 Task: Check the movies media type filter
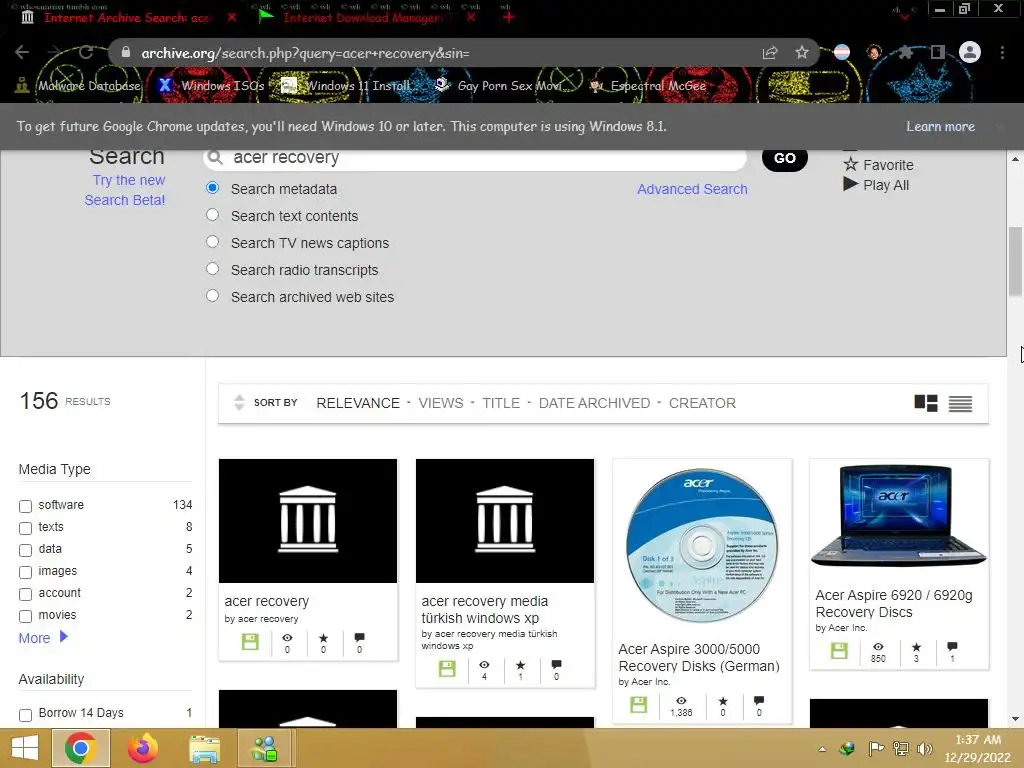click(x=25, y=616)
